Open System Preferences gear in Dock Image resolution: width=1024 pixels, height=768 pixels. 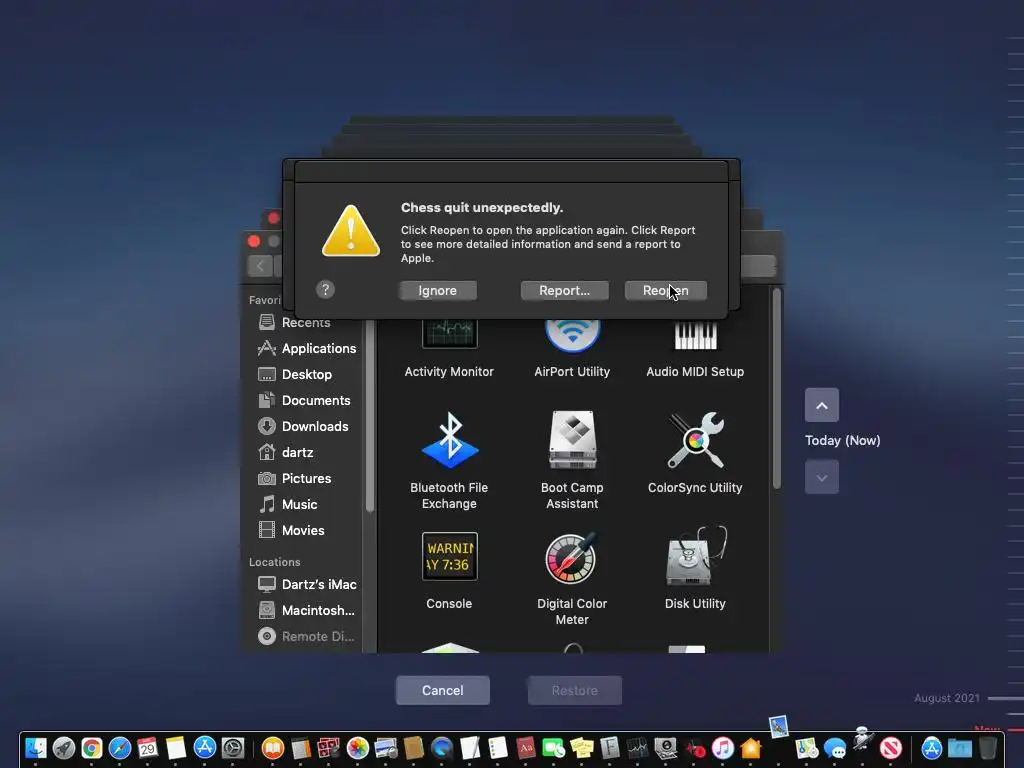point(233,748)
